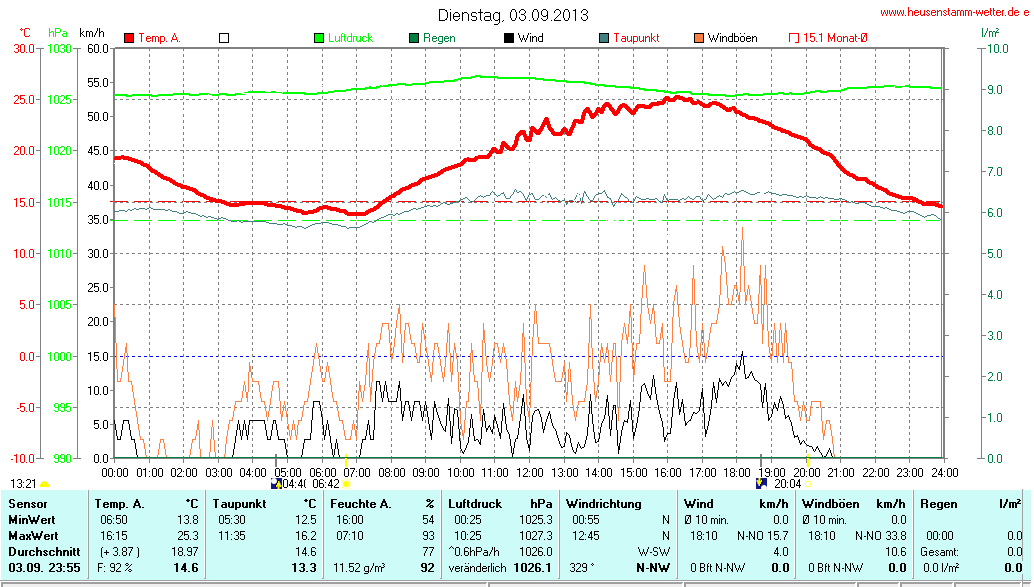The image size is (1034, 587).
Task: Click the yellow sun icon beside 13:21
Action: 45,483
